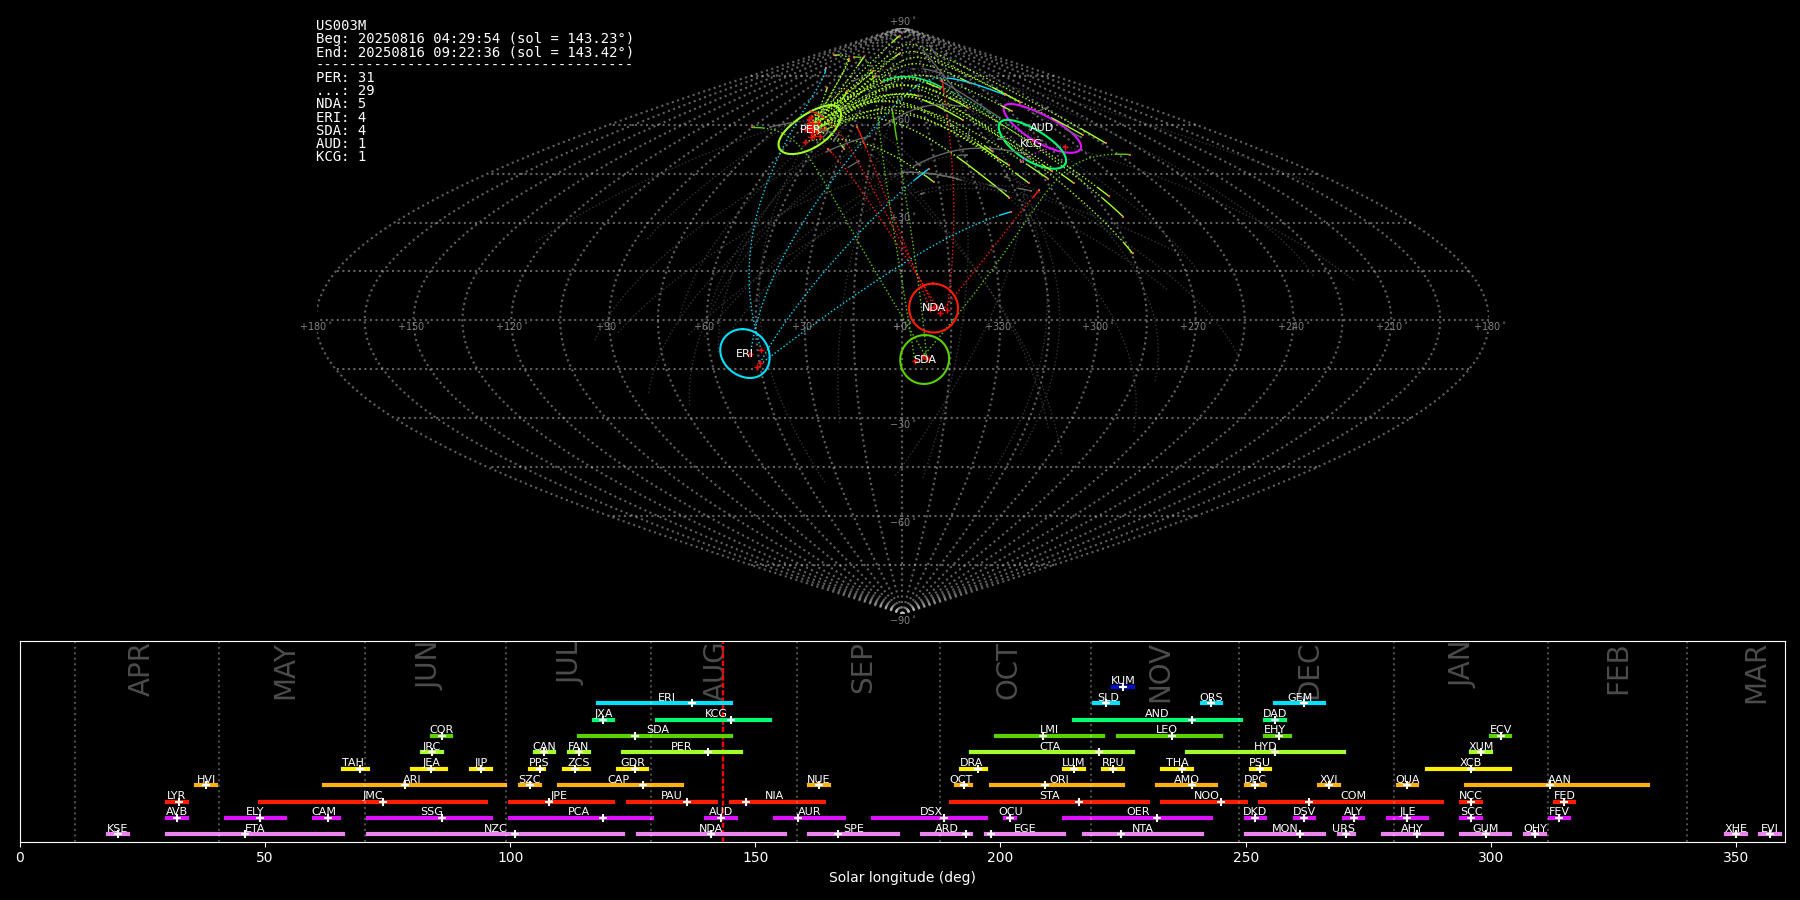The height and width of the screenshot is (900, 1800).
Task: Click the 'Beg: 20250816 04:29:54' line
Action: (x=475, y=39)
